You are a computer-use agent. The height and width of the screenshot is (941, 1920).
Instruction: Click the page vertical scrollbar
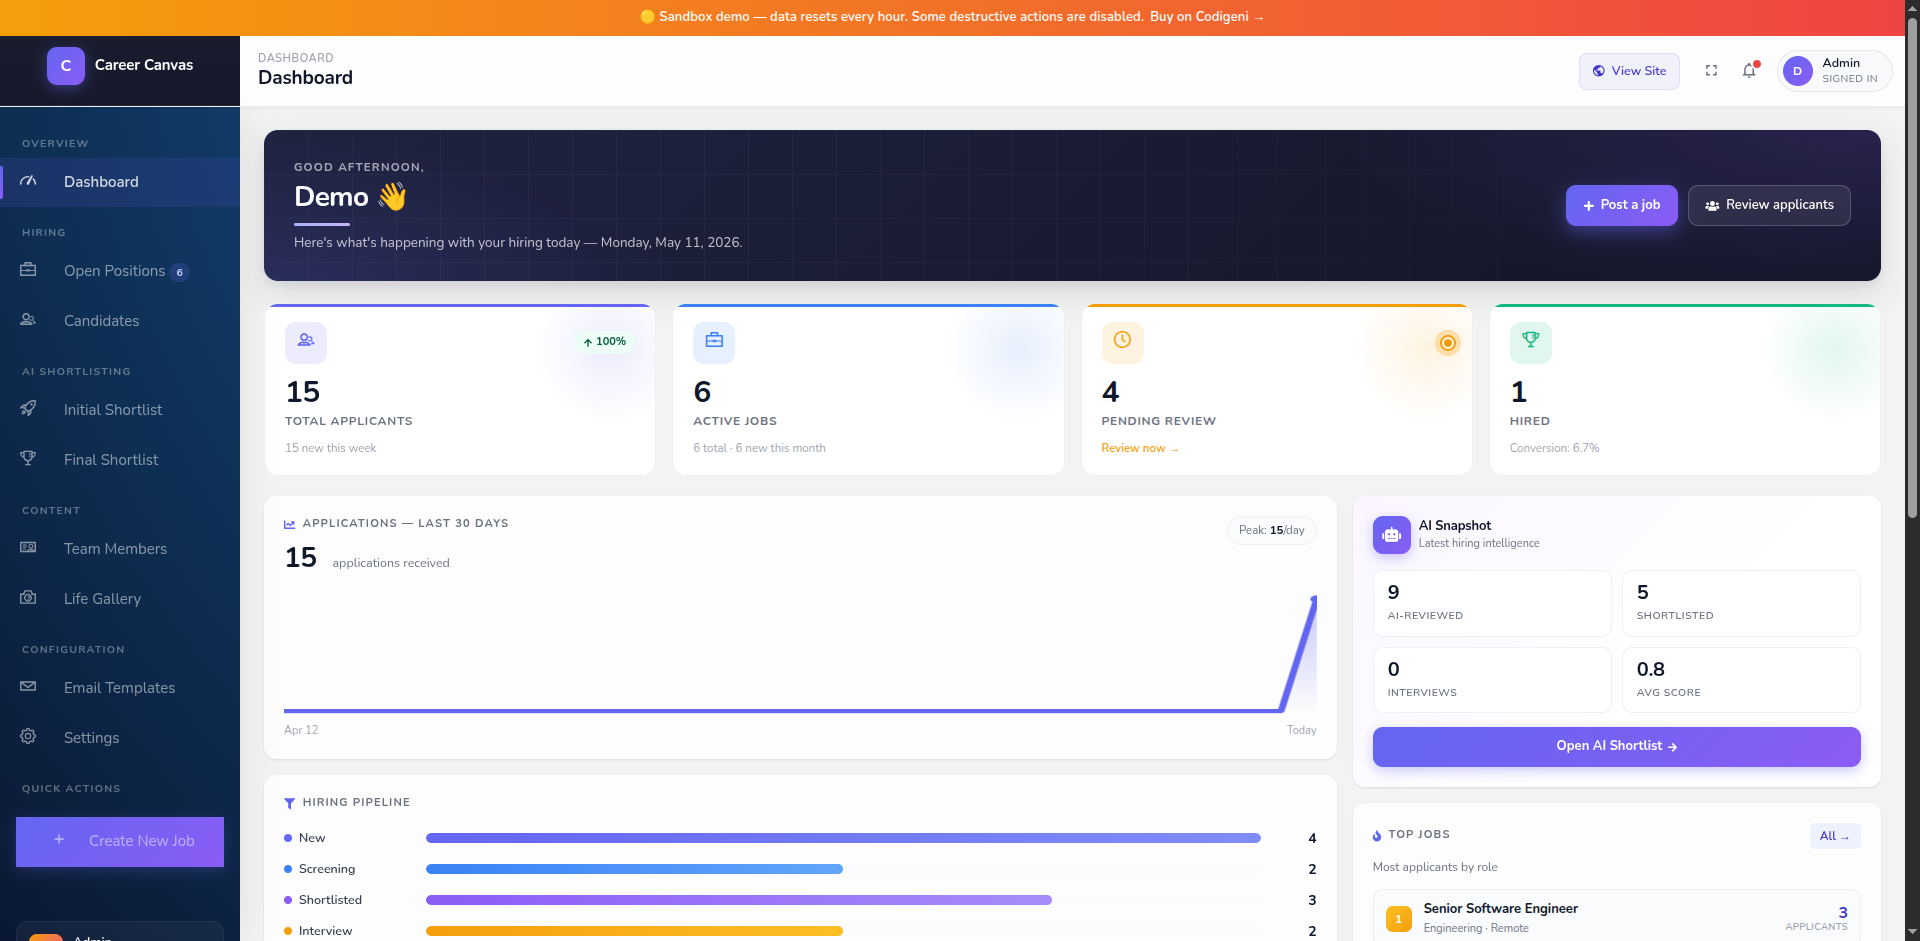pyautogui.click(x=1912, y=266)
